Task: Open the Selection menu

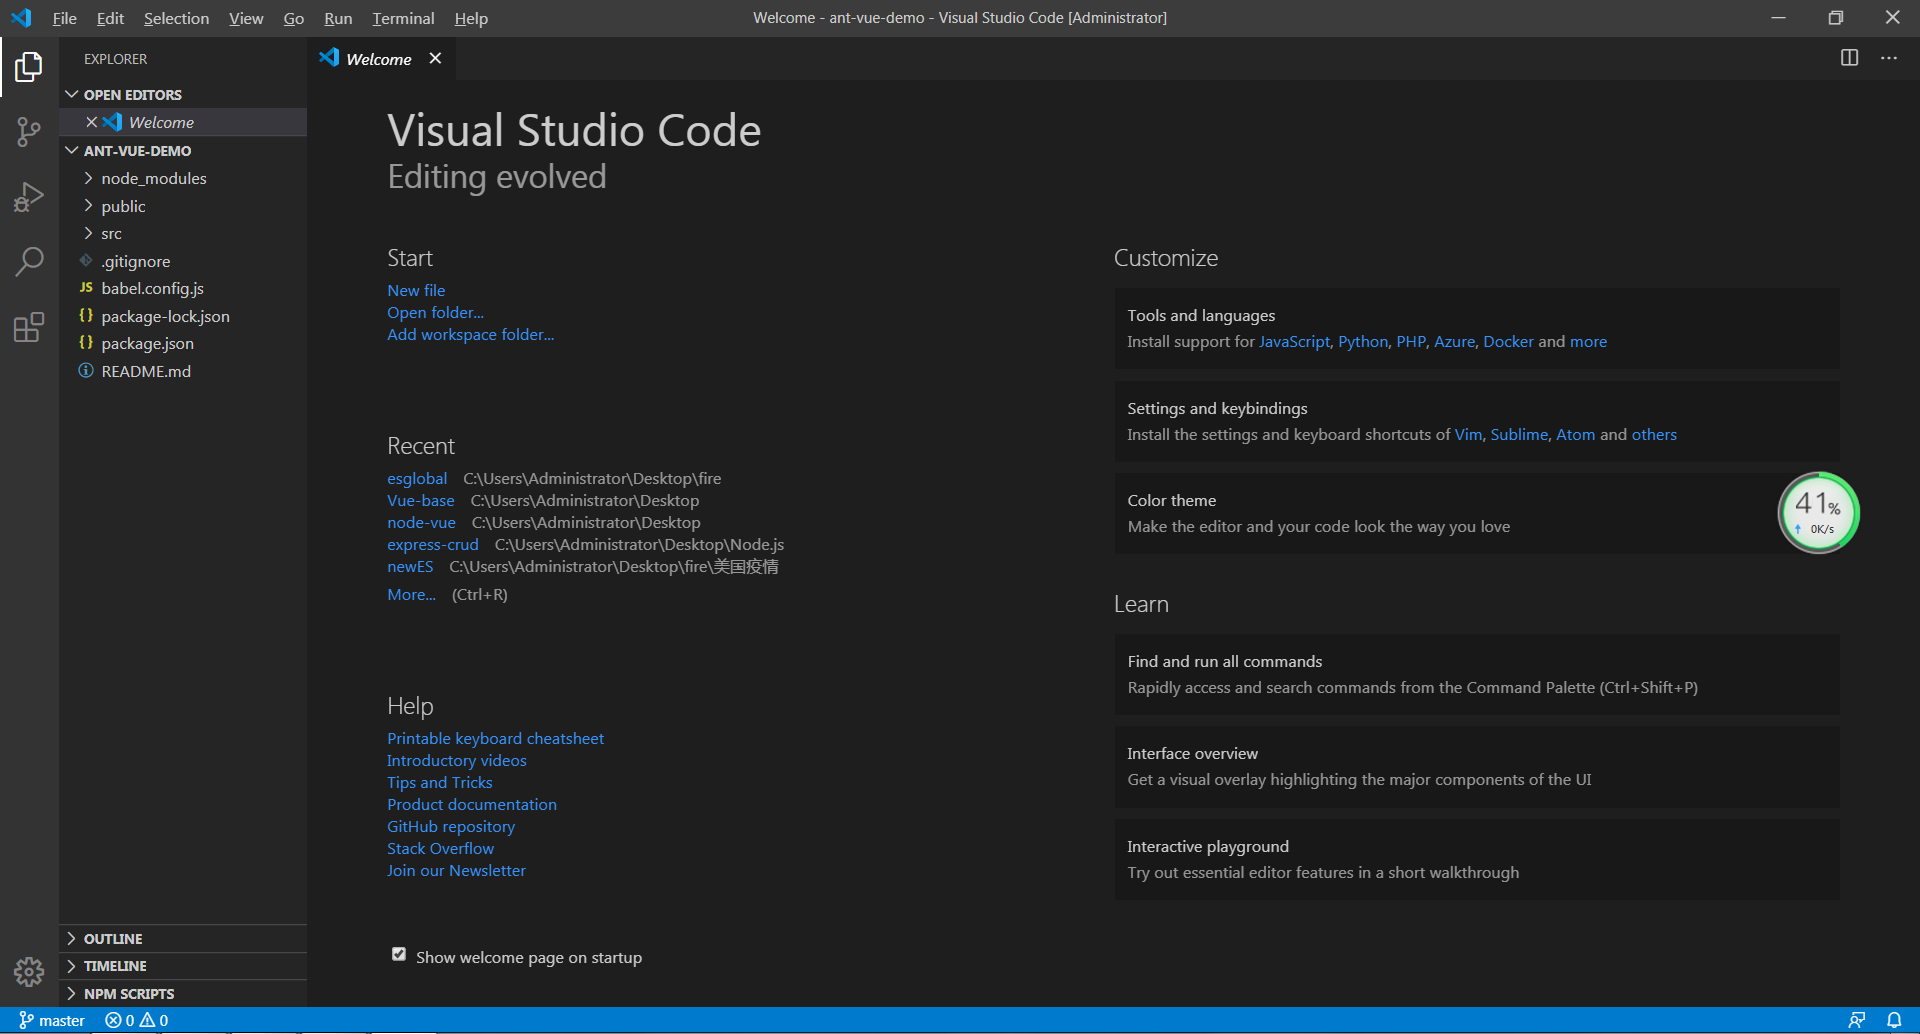Action: (176, 18)
